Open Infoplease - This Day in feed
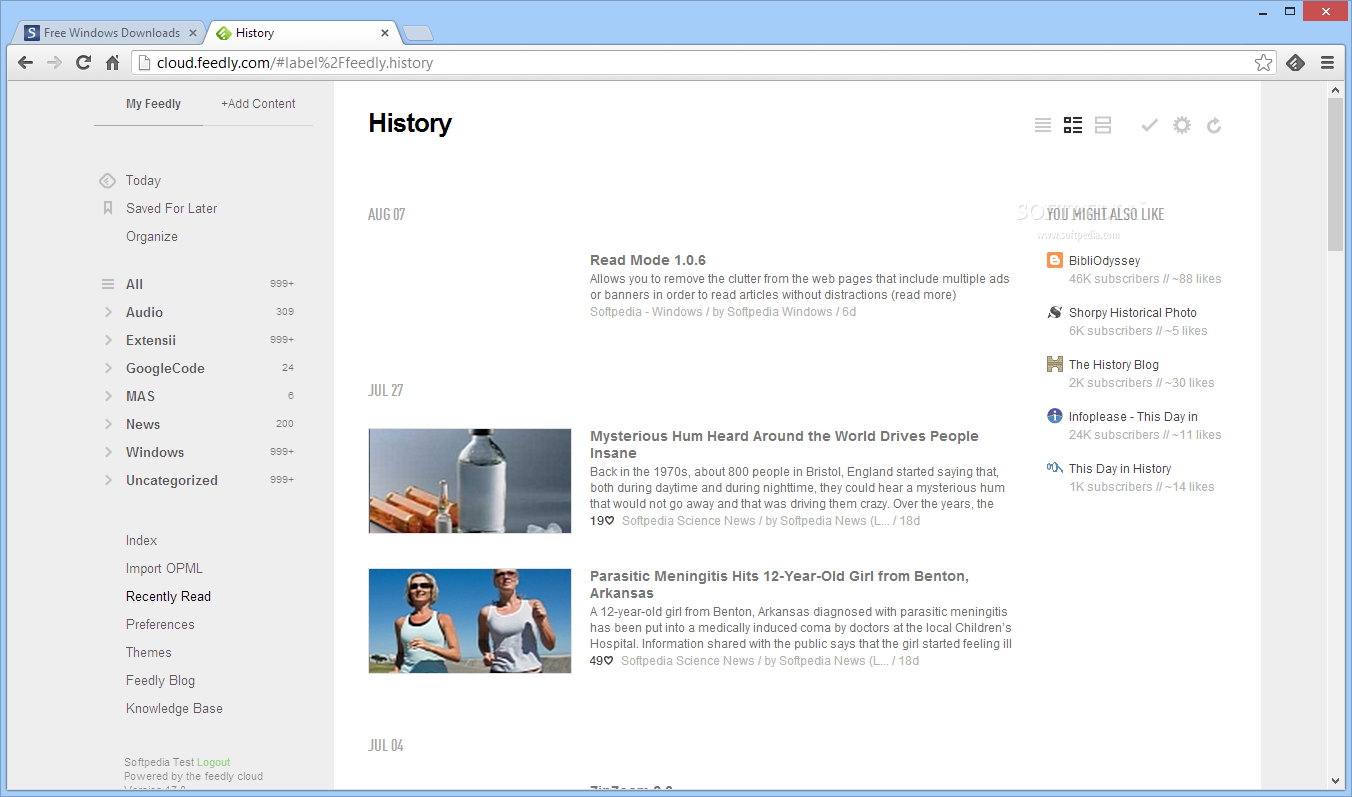 (1133, 417)
